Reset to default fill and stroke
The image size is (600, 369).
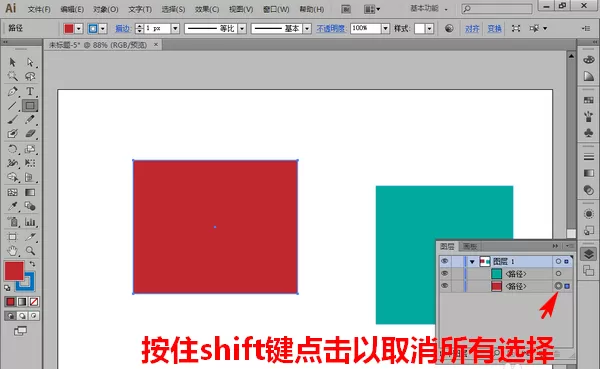click(x=7, y=287)
